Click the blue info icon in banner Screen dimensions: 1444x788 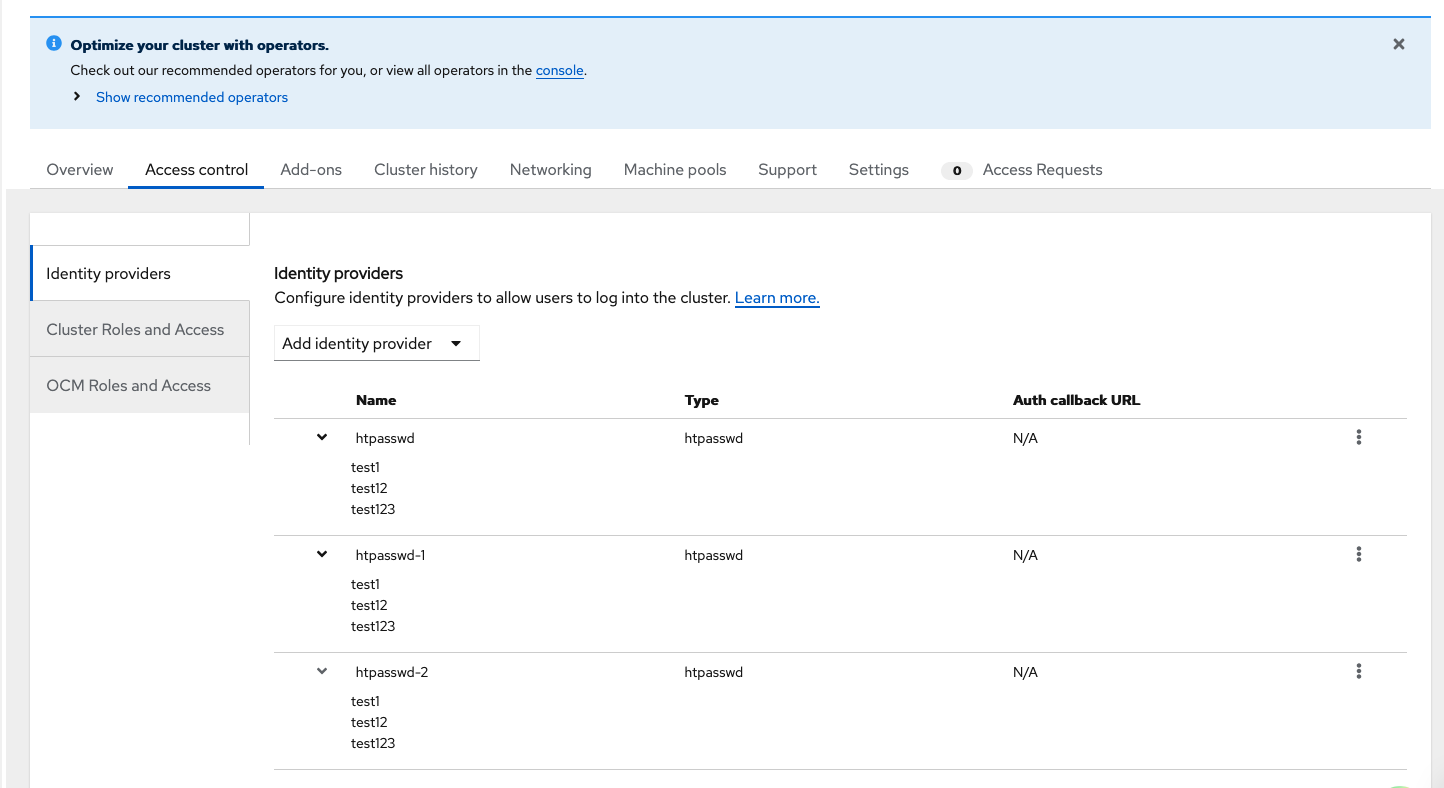pyautogui.click(x=54, y=44)
